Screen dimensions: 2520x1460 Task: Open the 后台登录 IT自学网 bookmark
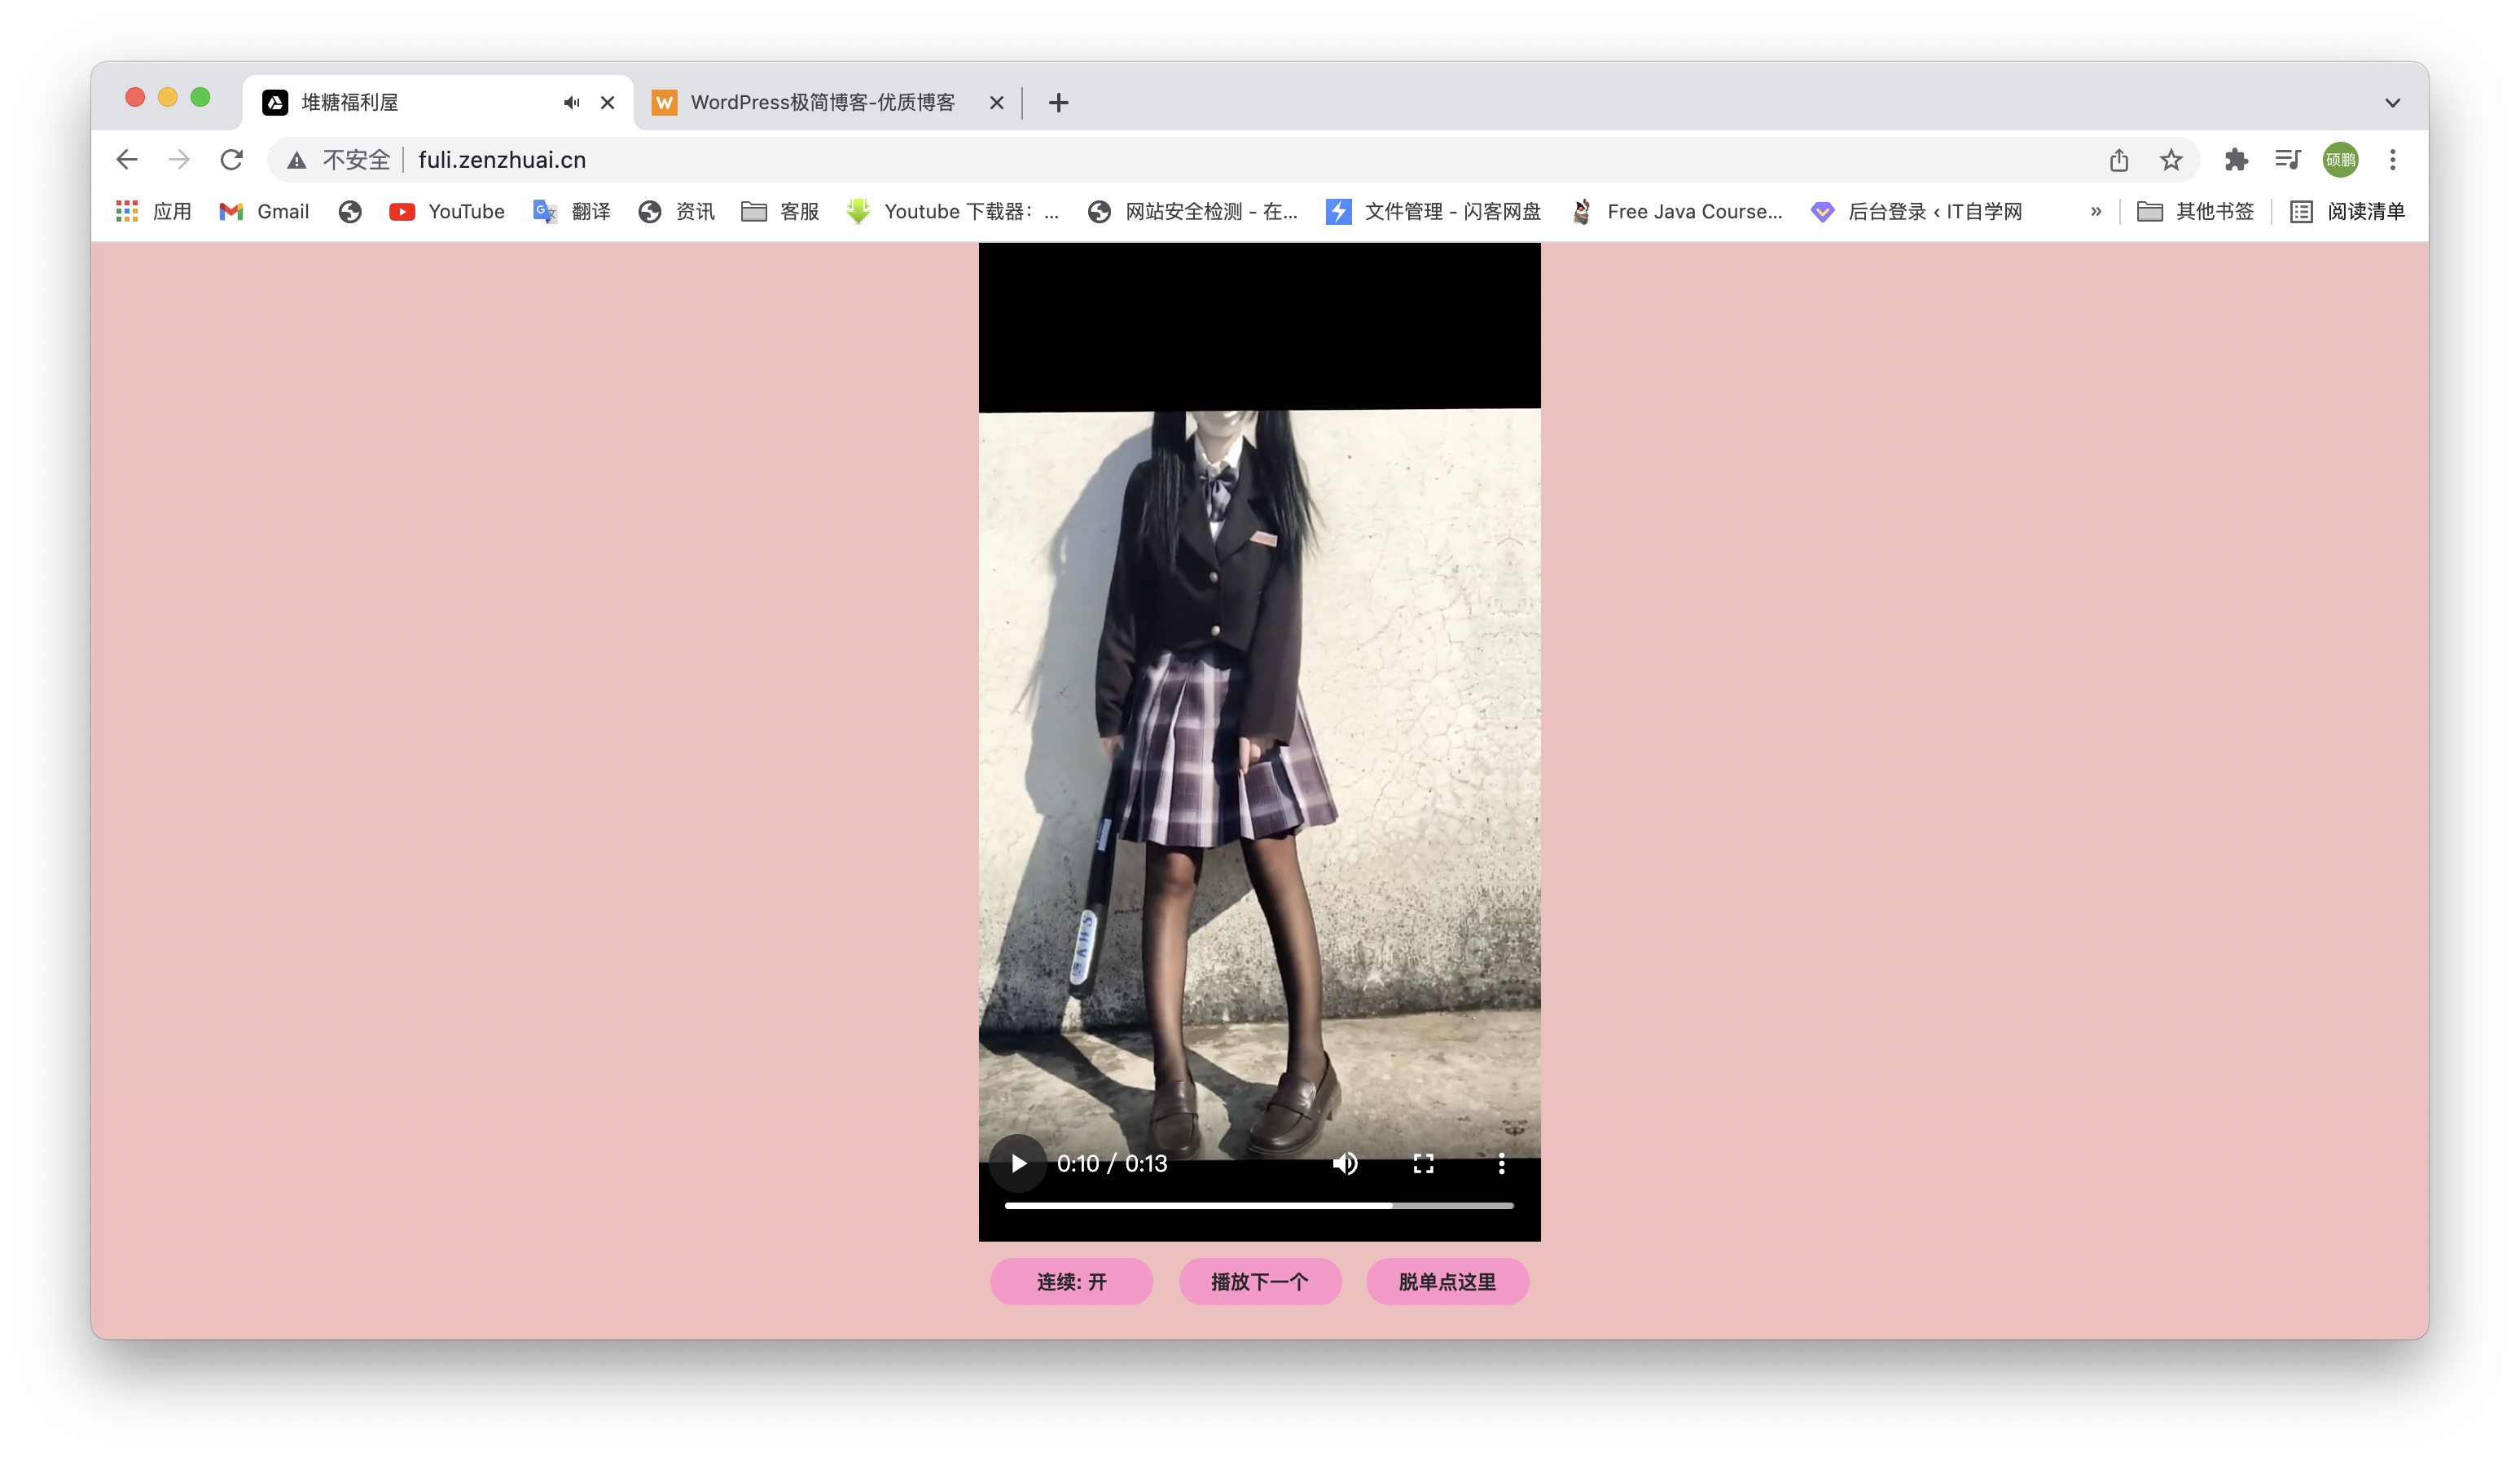1916,212
